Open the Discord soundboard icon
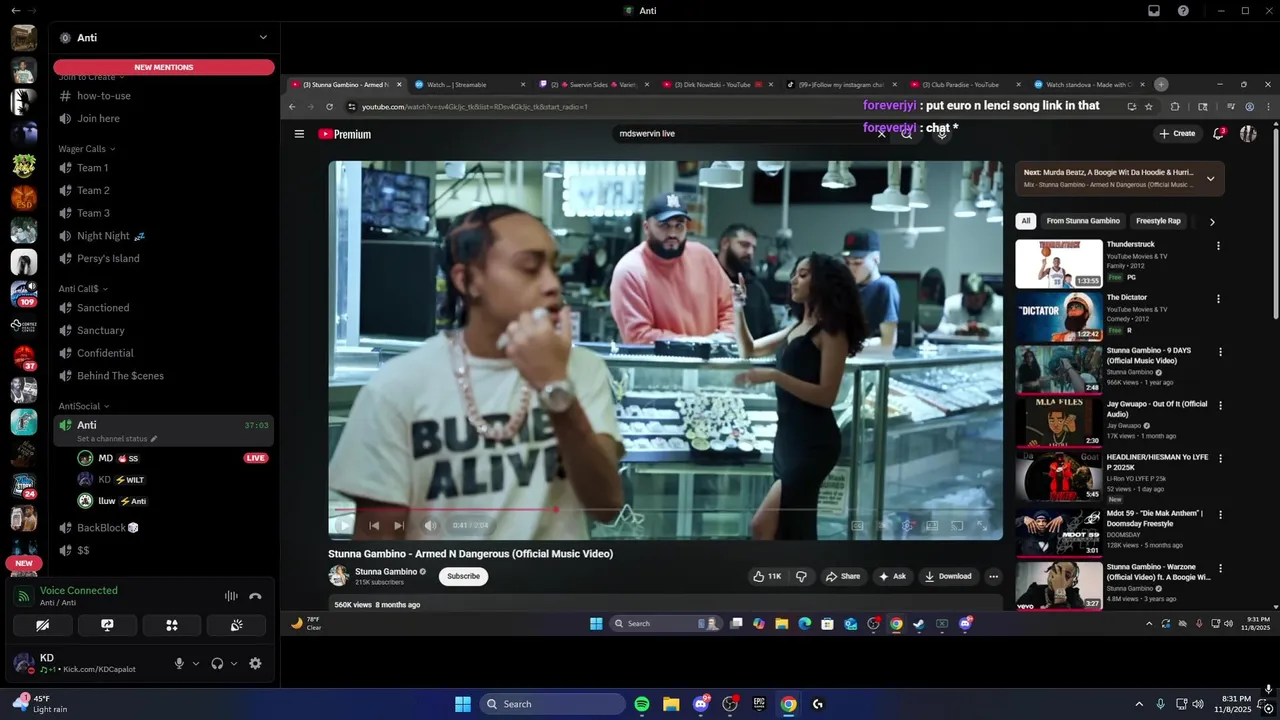The height and width of the screenshot is (720, 1280). click(236, 625)
